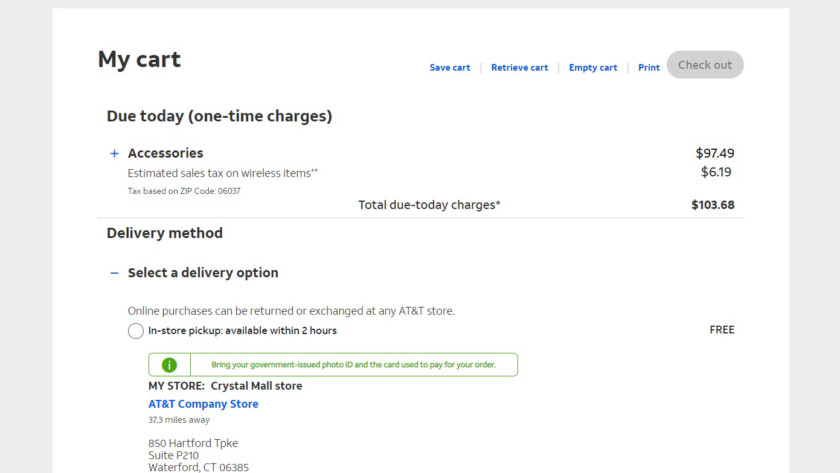Viewport: 840px width, 473px height.
Task: Click the 'My cart' page heading
Action: point(139,59)
